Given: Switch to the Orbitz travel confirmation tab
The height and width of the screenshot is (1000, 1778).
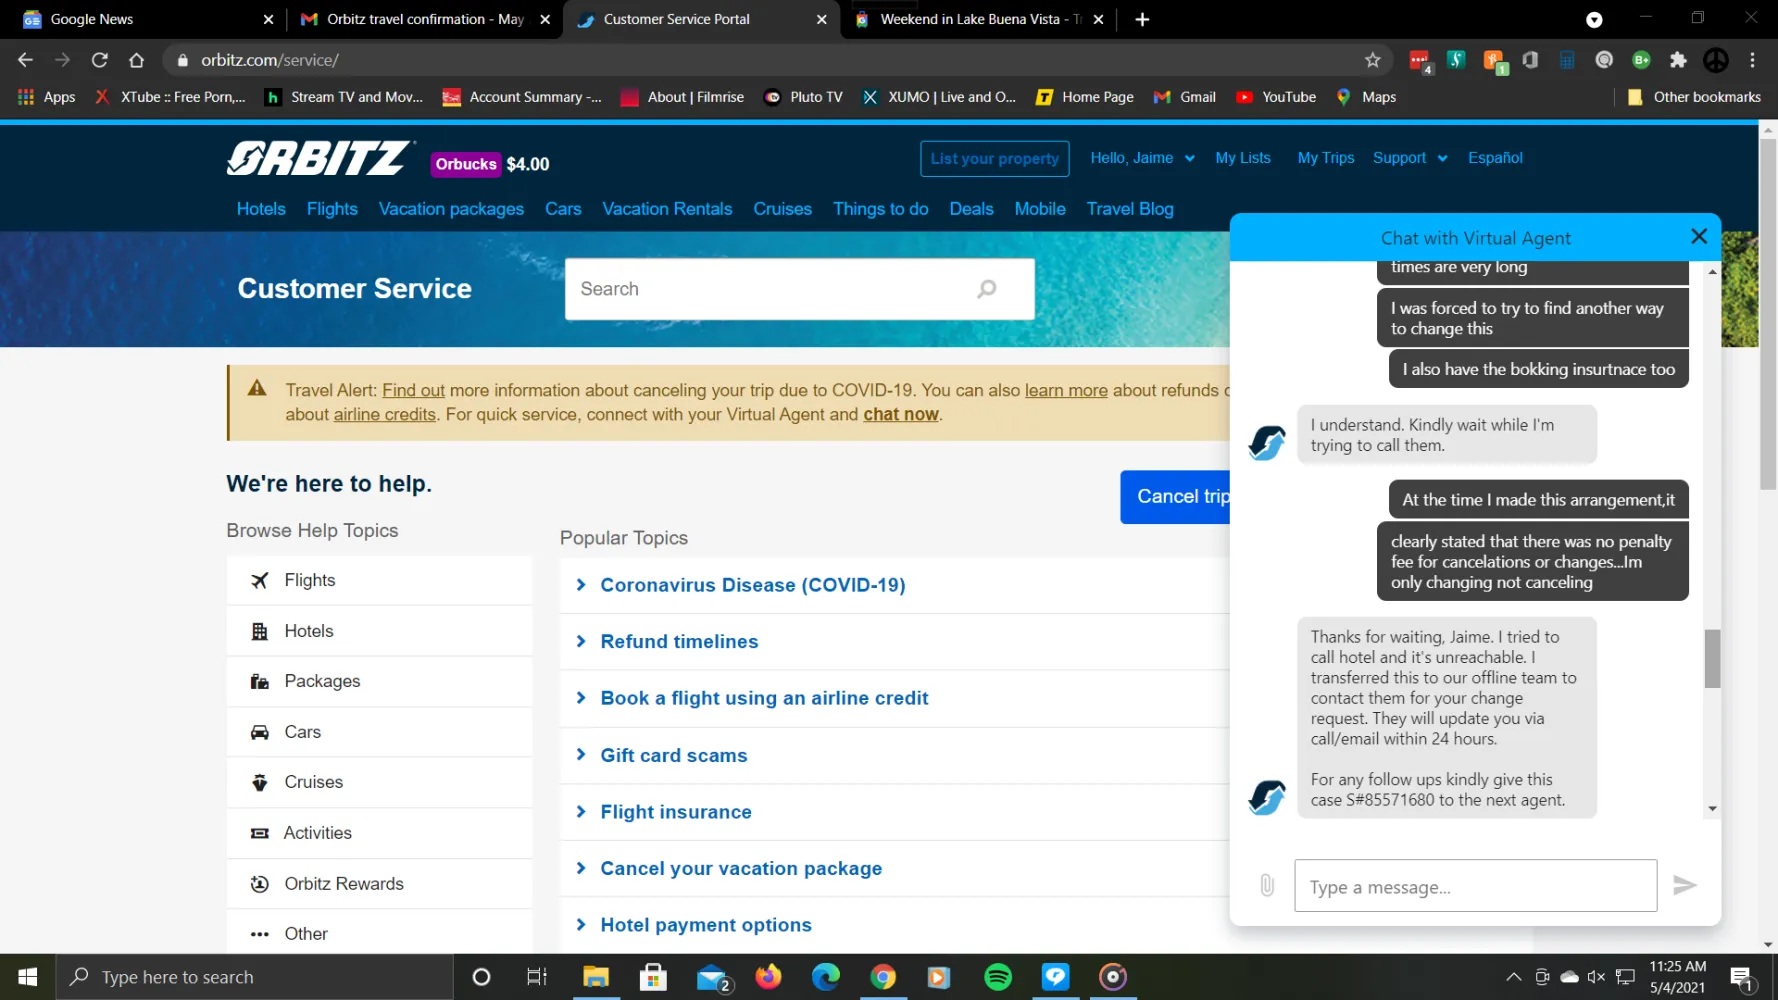Looking at the screenshot, I should click(x=425, y=19).
